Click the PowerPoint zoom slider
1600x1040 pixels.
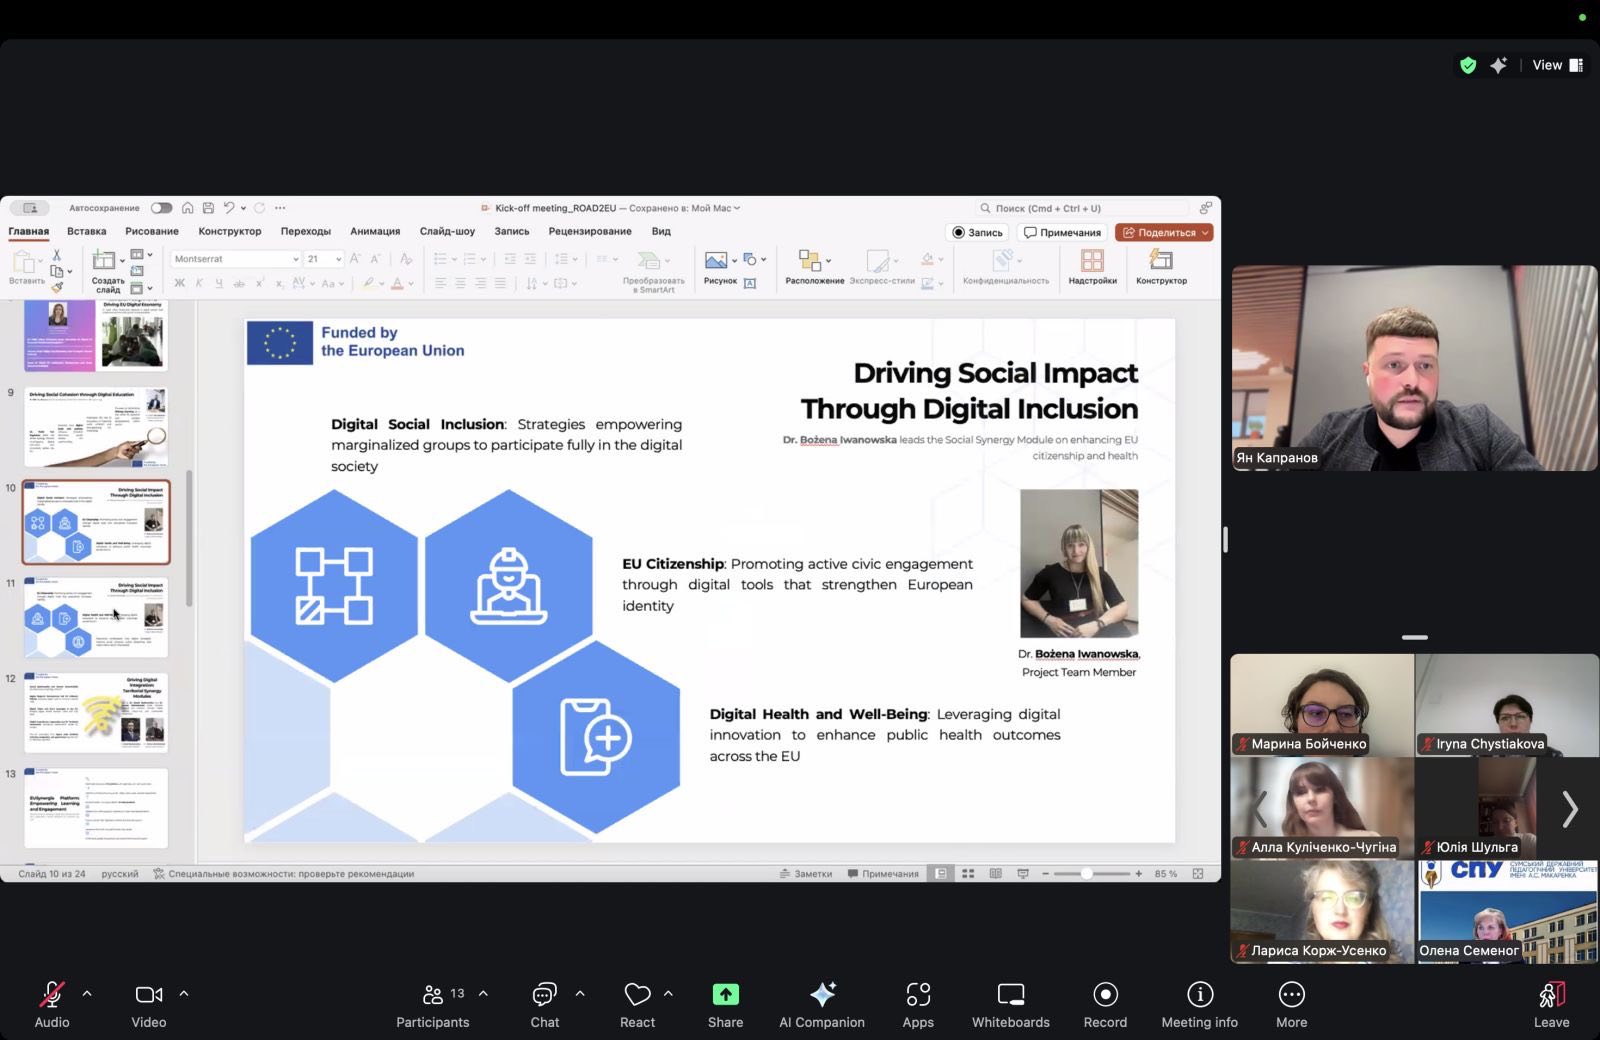(1087, 874)
